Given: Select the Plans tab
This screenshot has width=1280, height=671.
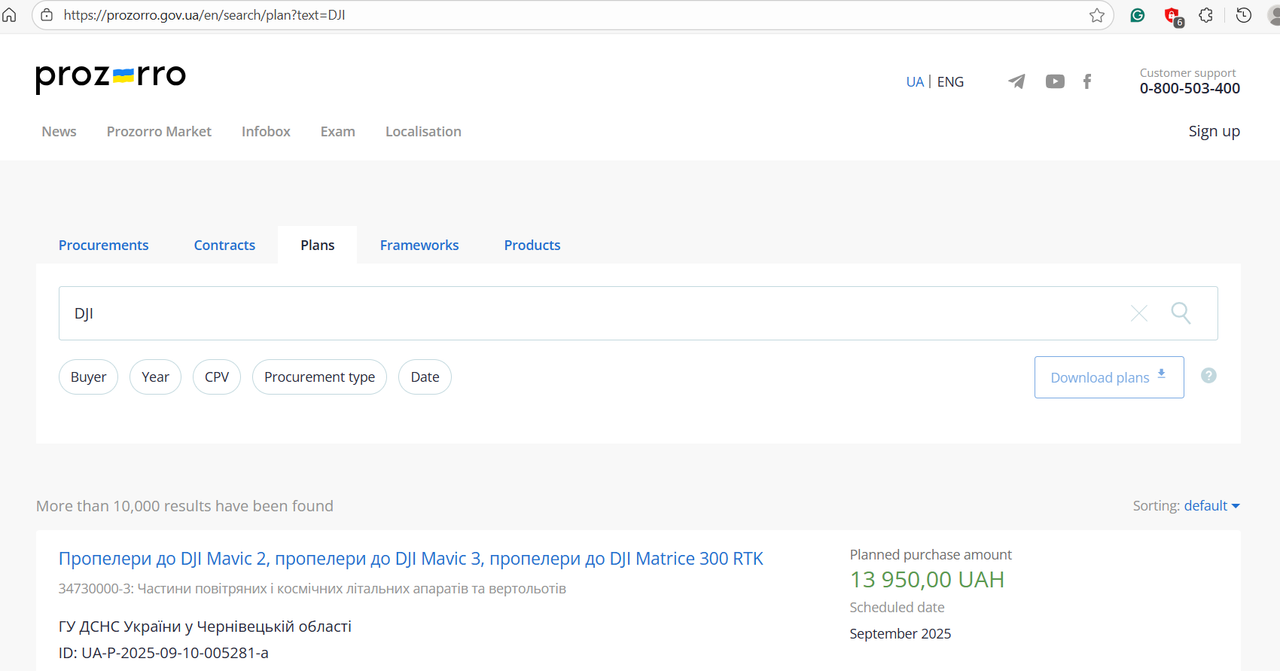Looking at the screenshot, I should pos(317,245).
